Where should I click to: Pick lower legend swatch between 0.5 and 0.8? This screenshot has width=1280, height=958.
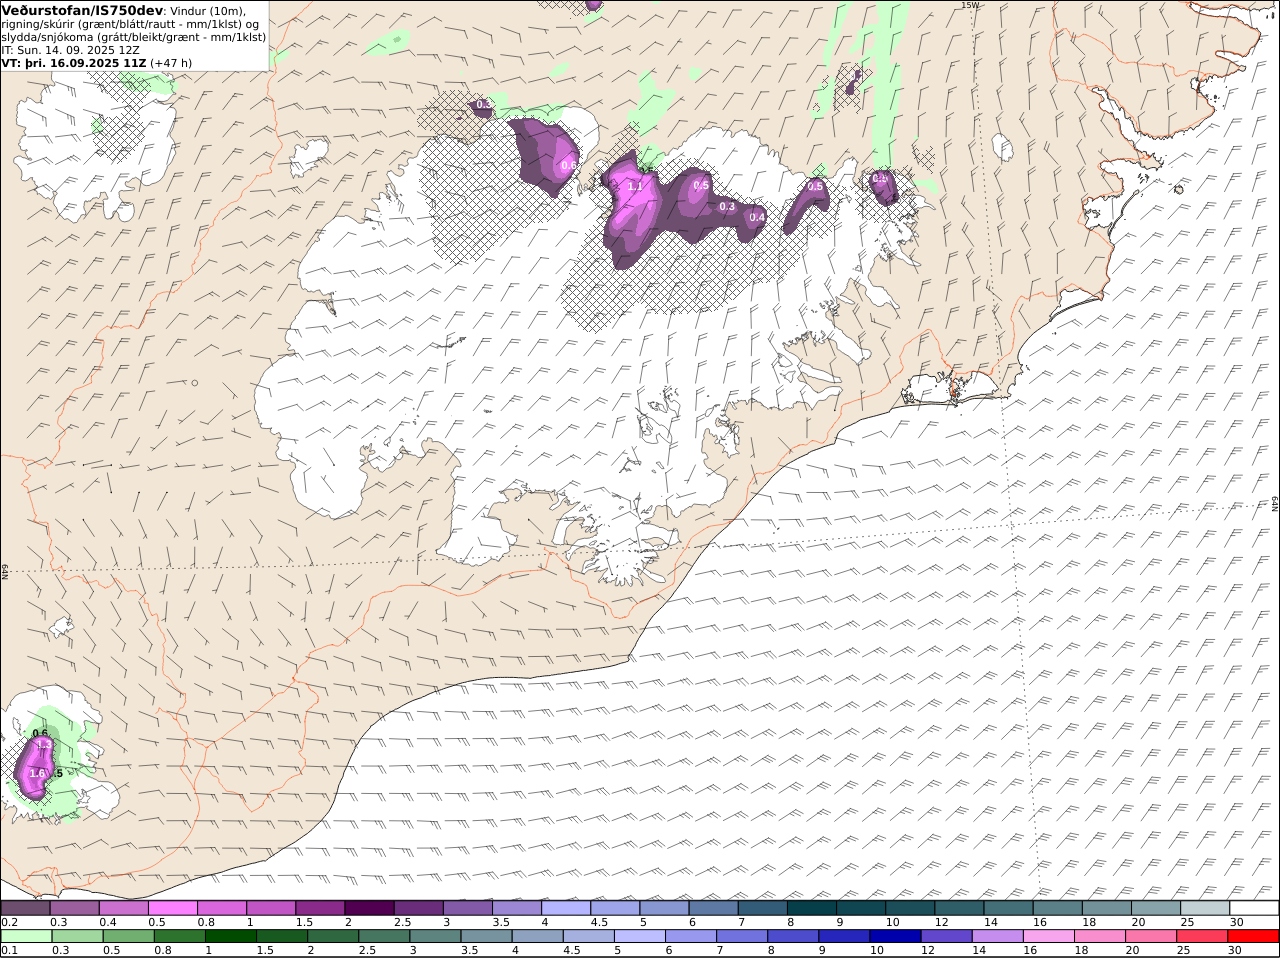tap(128, 937)
